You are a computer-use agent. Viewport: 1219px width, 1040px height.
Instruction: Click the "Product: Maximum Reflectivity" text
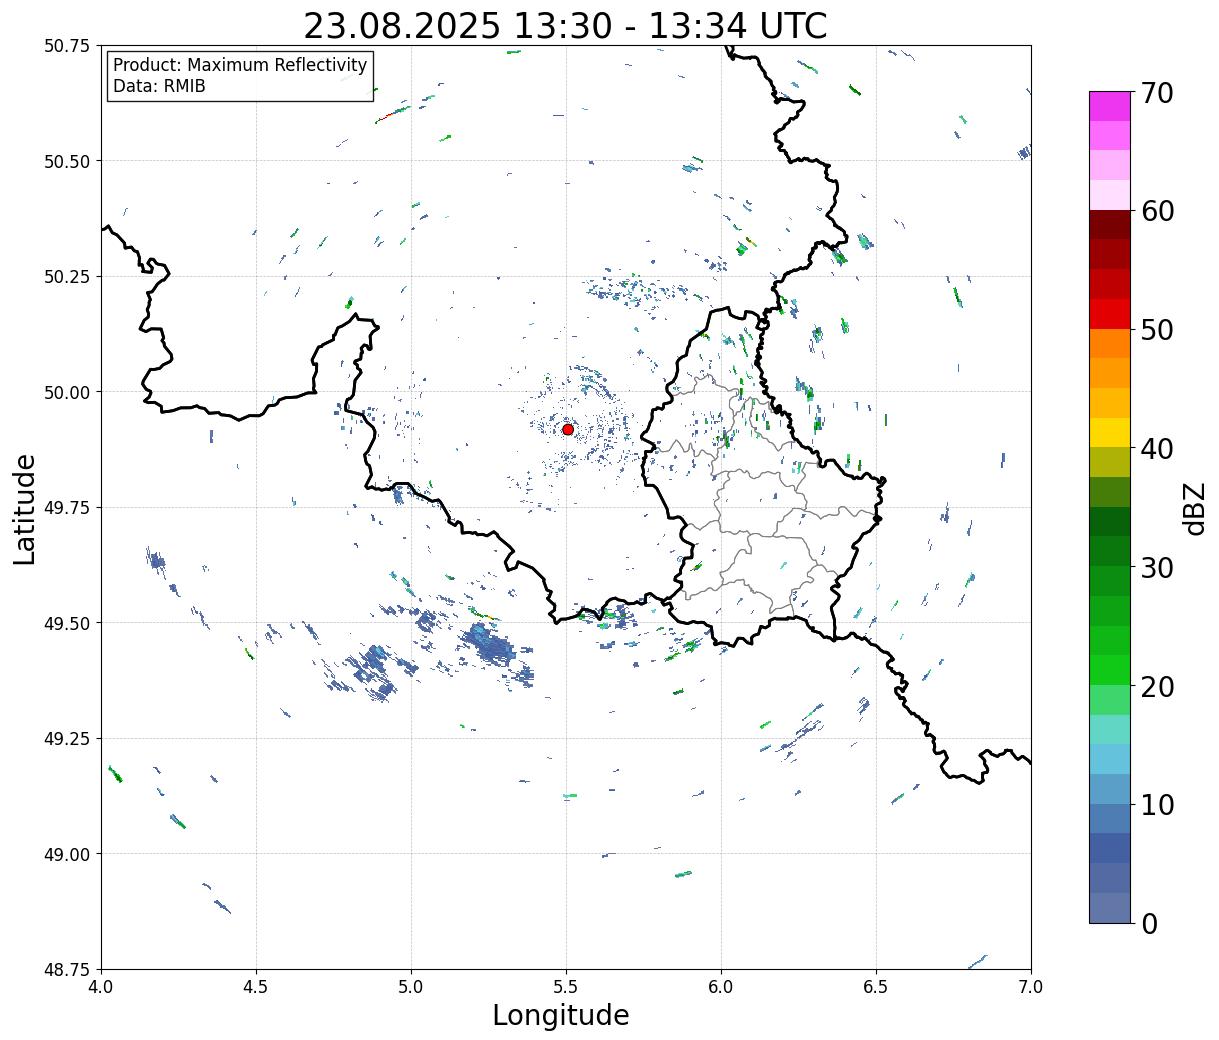(x=240, y=65)
